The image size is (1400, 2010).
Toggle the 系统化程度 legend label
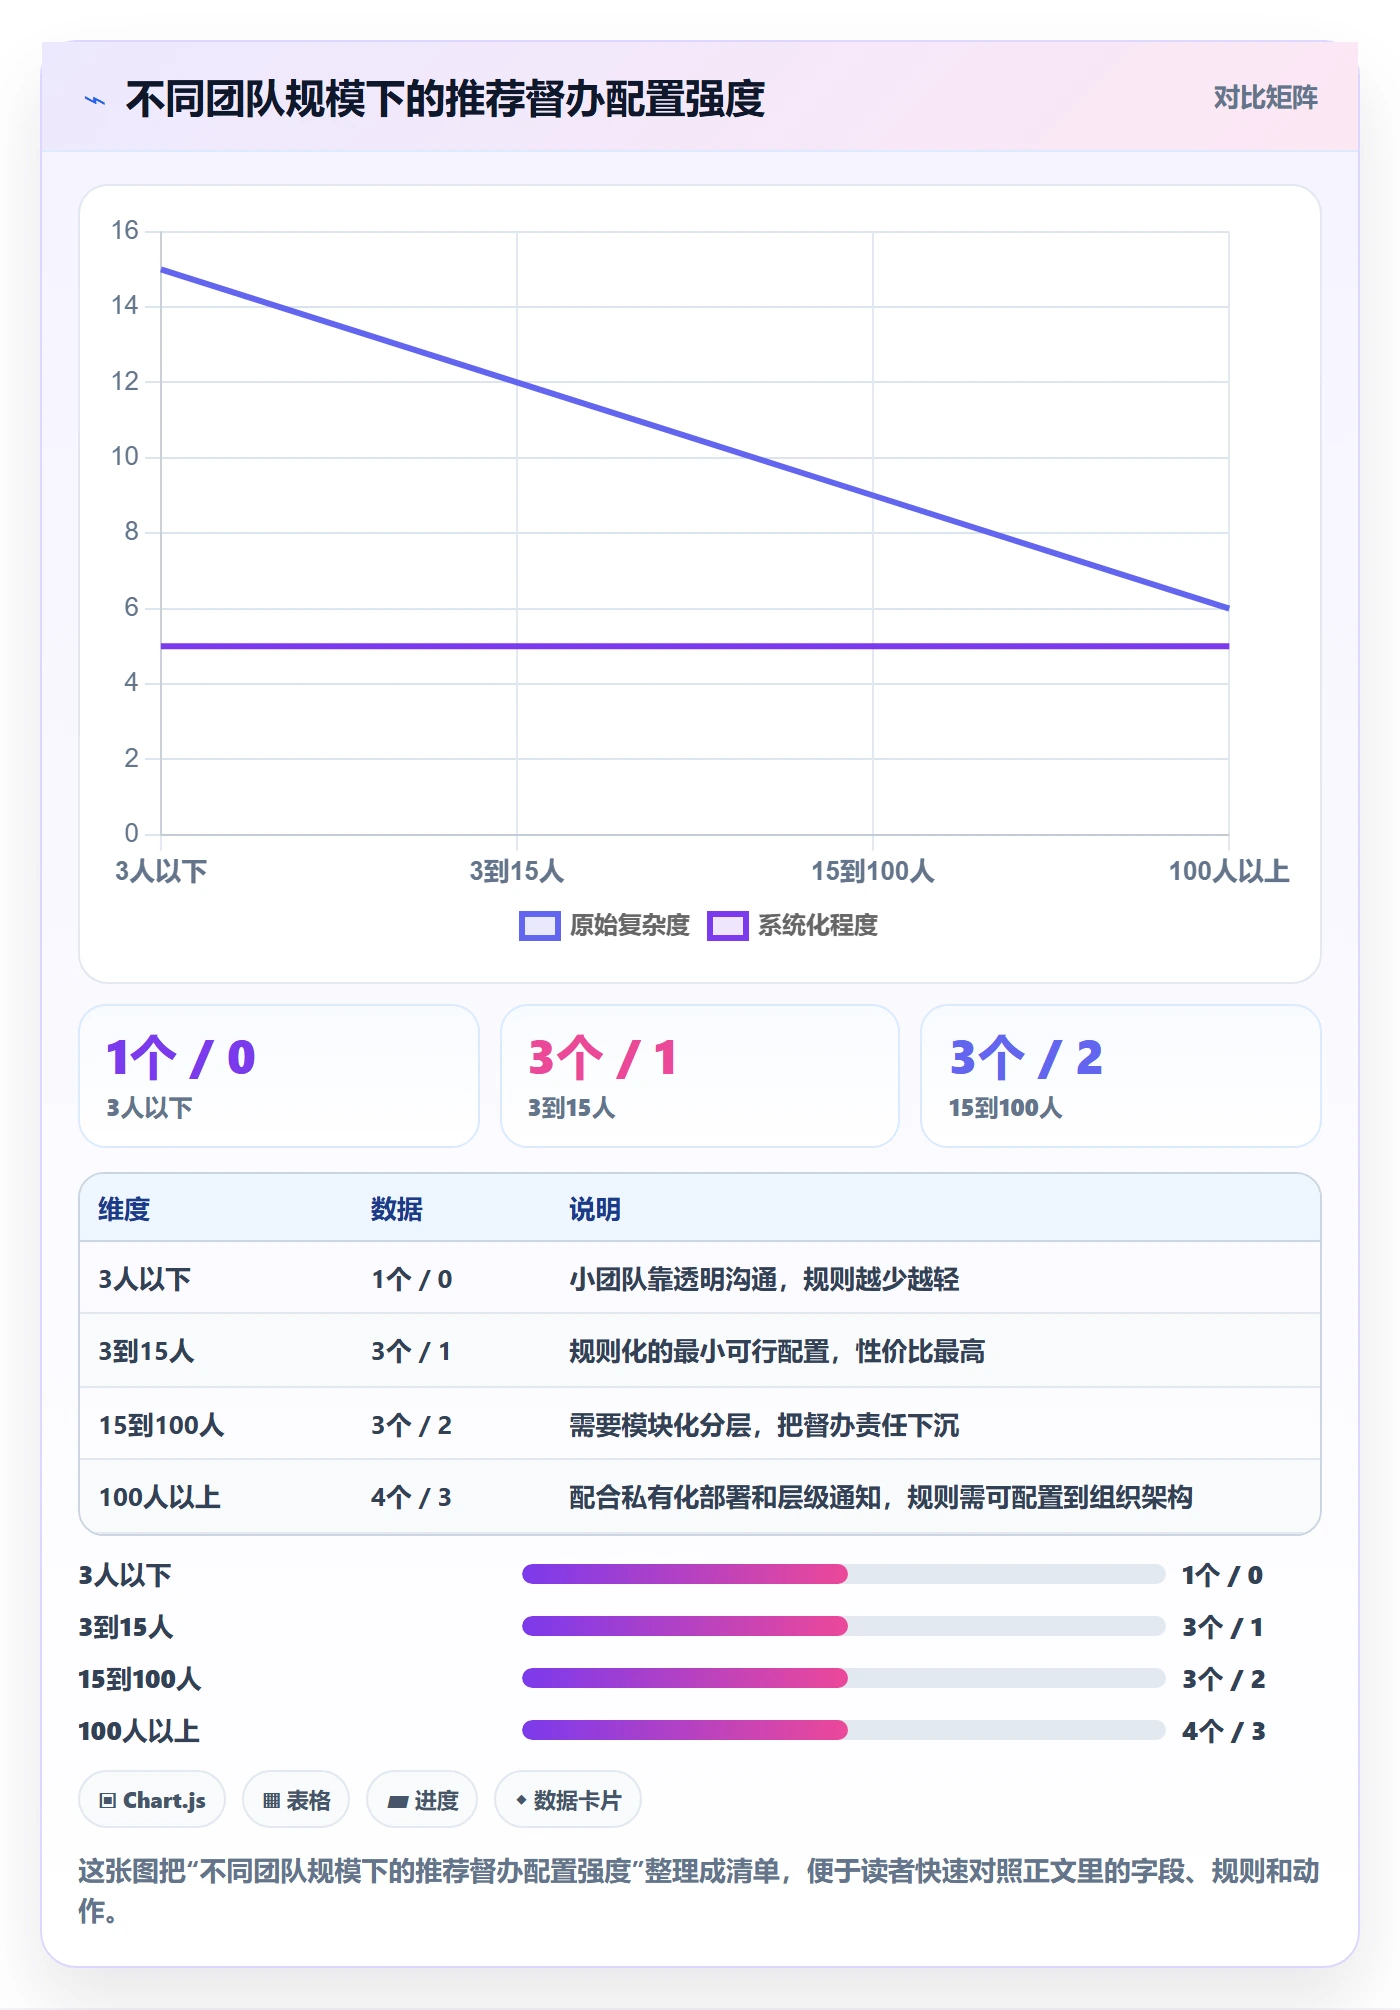pos(818,926)
